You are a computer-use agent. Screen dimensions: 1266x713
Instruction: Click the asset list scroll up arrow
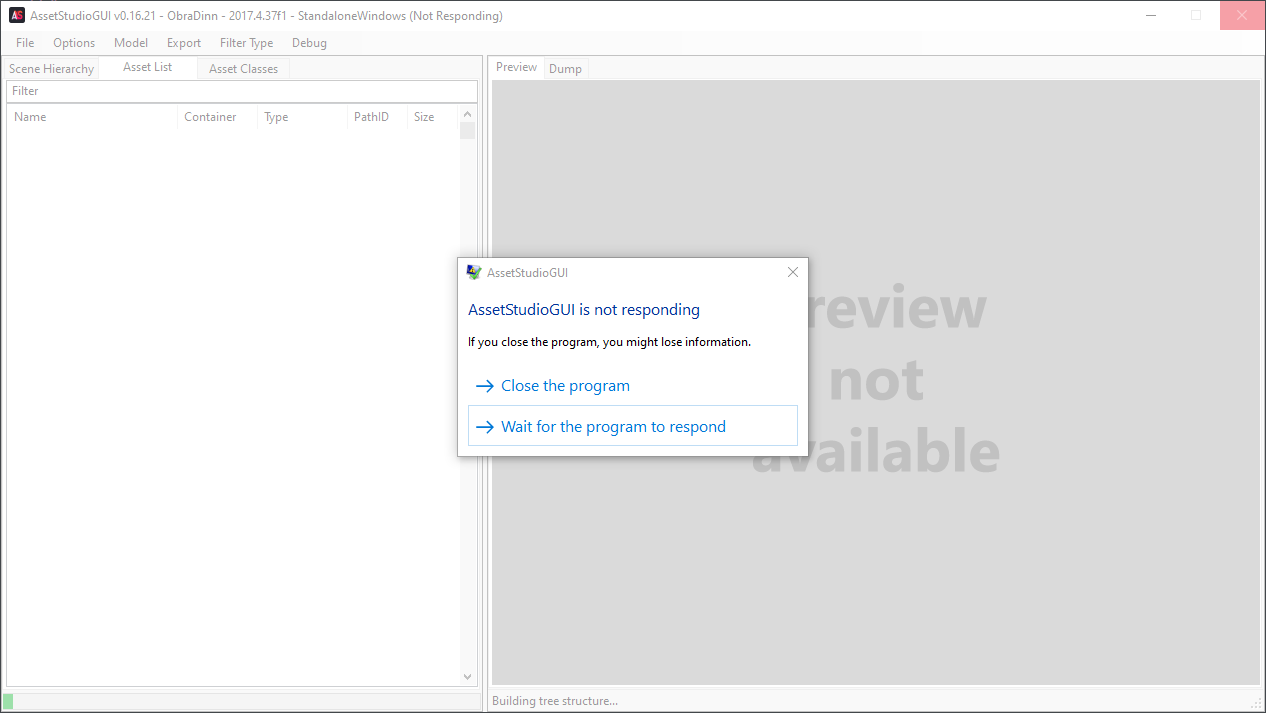(467, 115)
